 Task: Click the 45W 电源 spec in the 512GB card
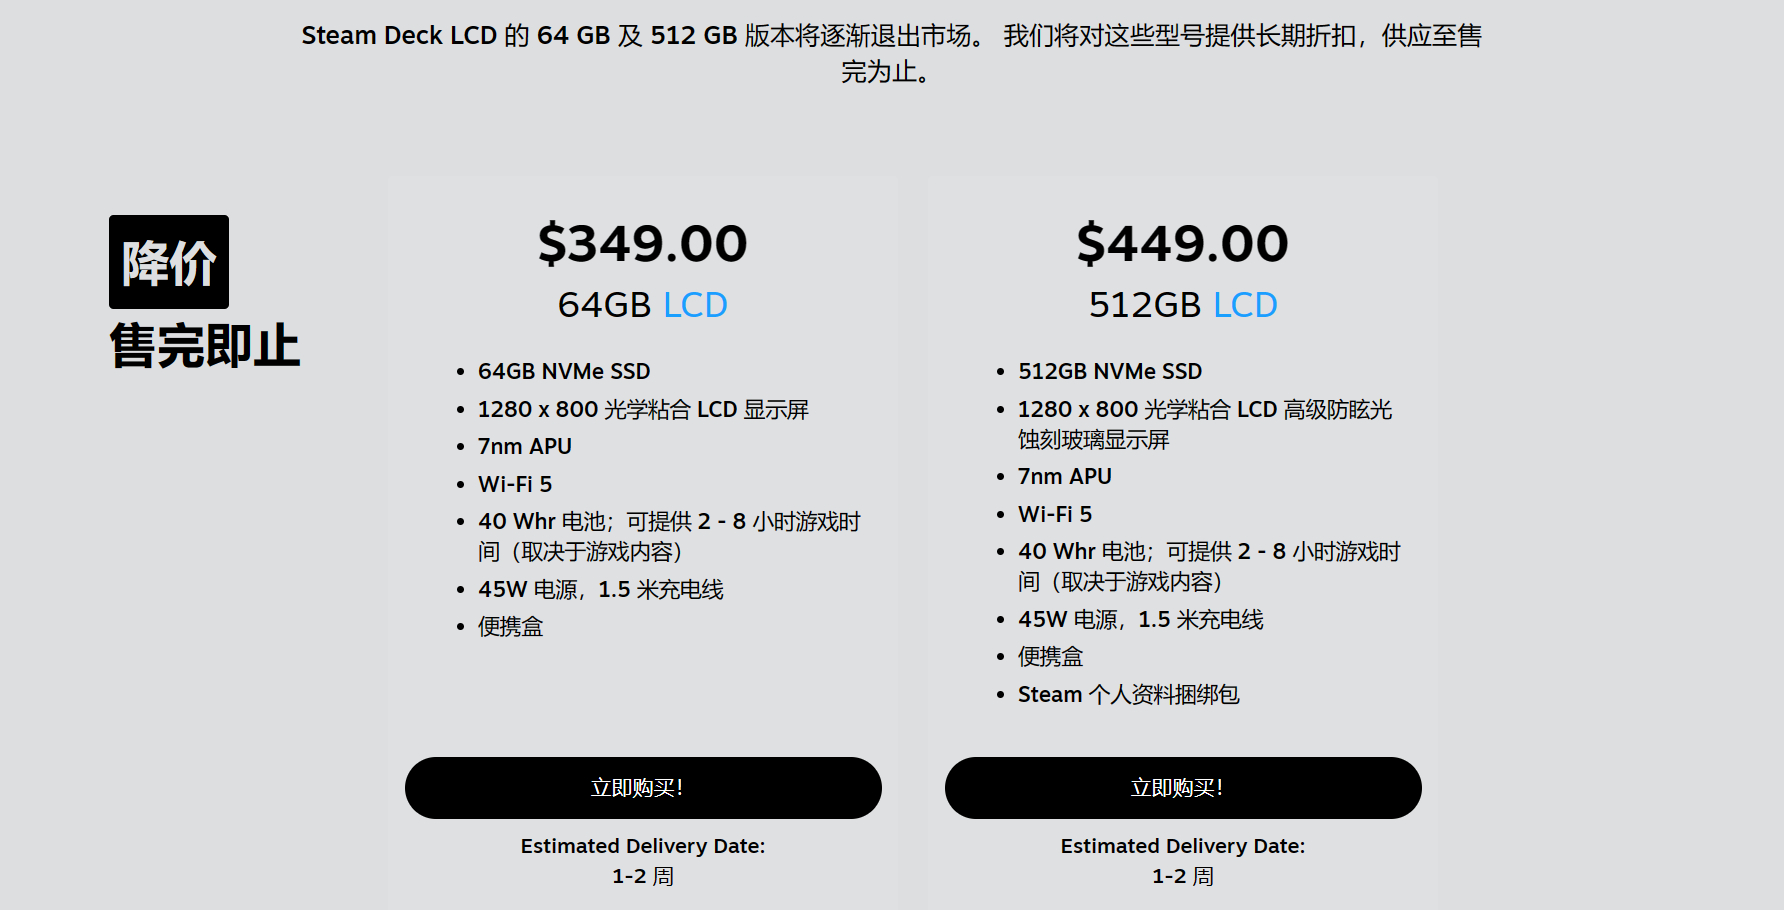tap(1140, 620)
